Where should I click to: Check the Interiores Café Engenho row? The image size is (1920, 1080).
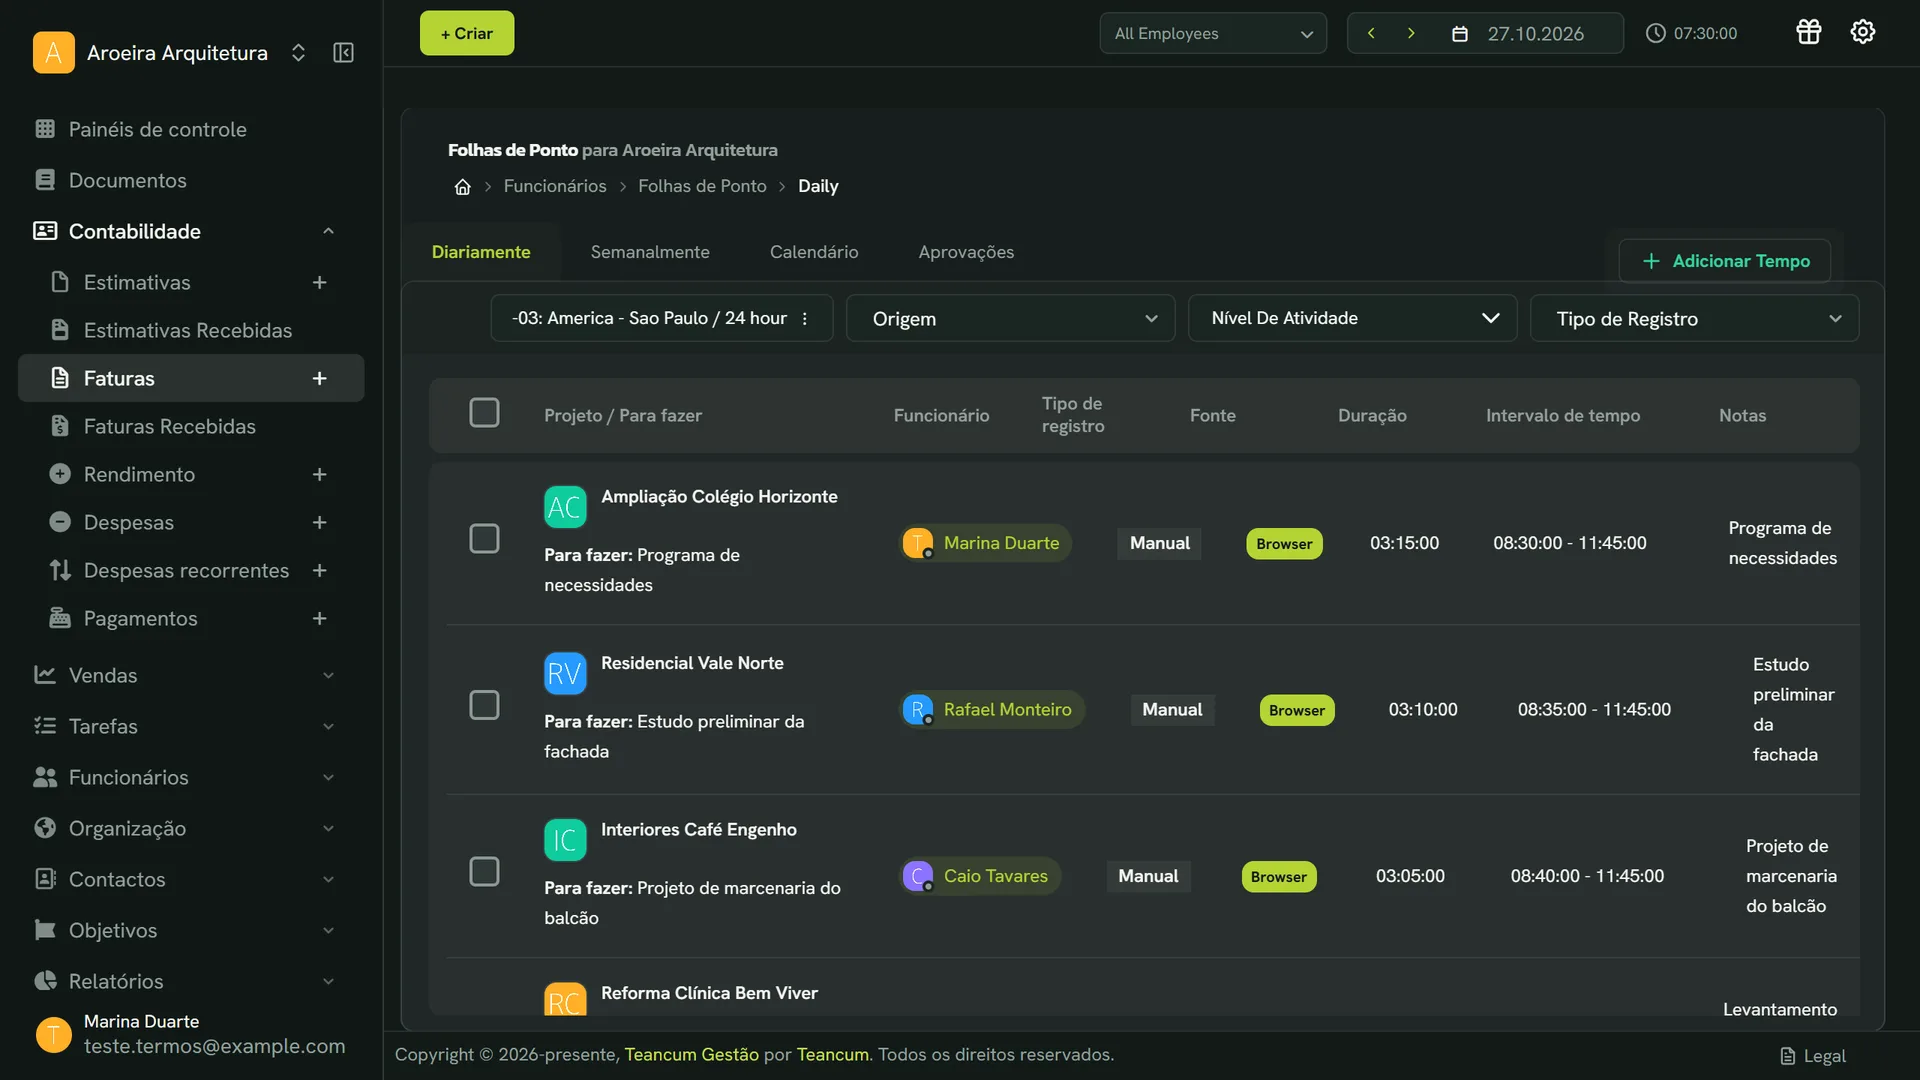tap(484, 872)
